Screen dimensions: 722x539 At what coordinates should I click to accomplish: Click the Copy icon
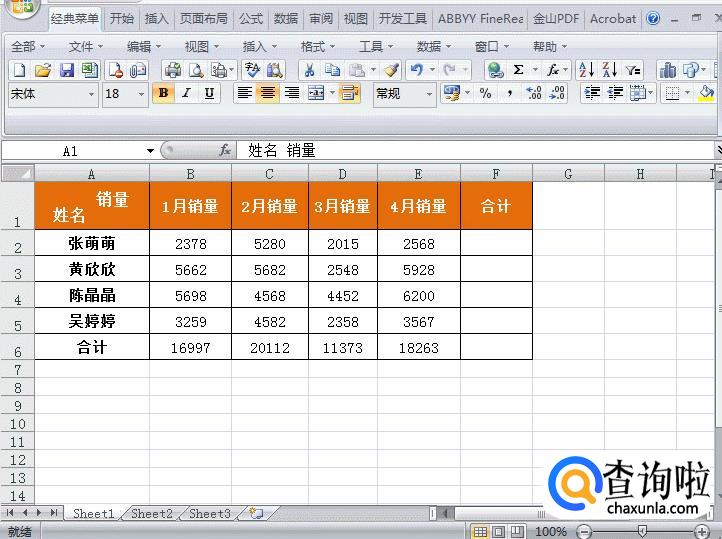[332, 70]
